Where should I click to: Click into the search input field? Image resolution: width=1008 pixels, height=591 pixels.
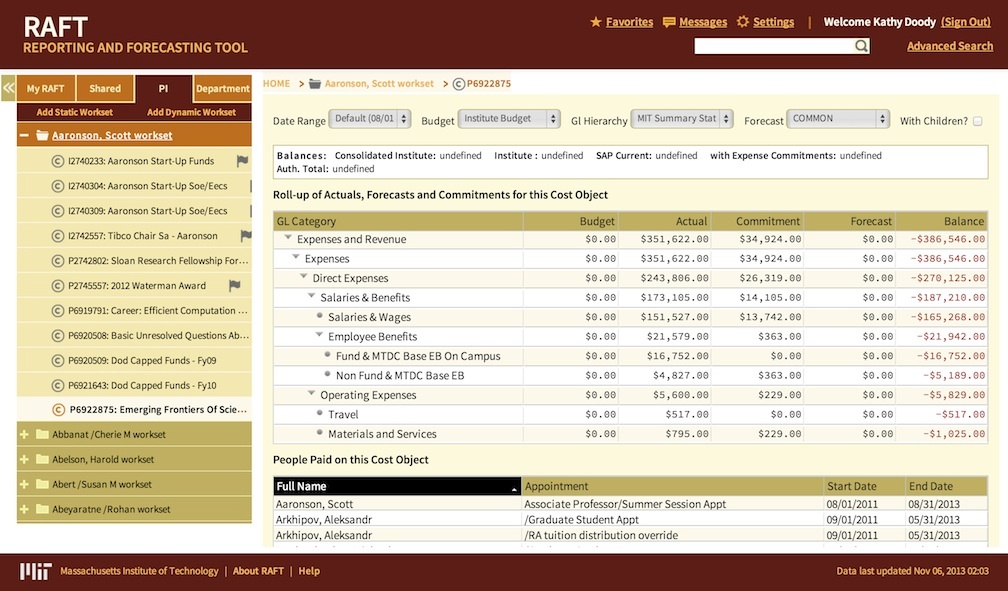tap(774, 46)
